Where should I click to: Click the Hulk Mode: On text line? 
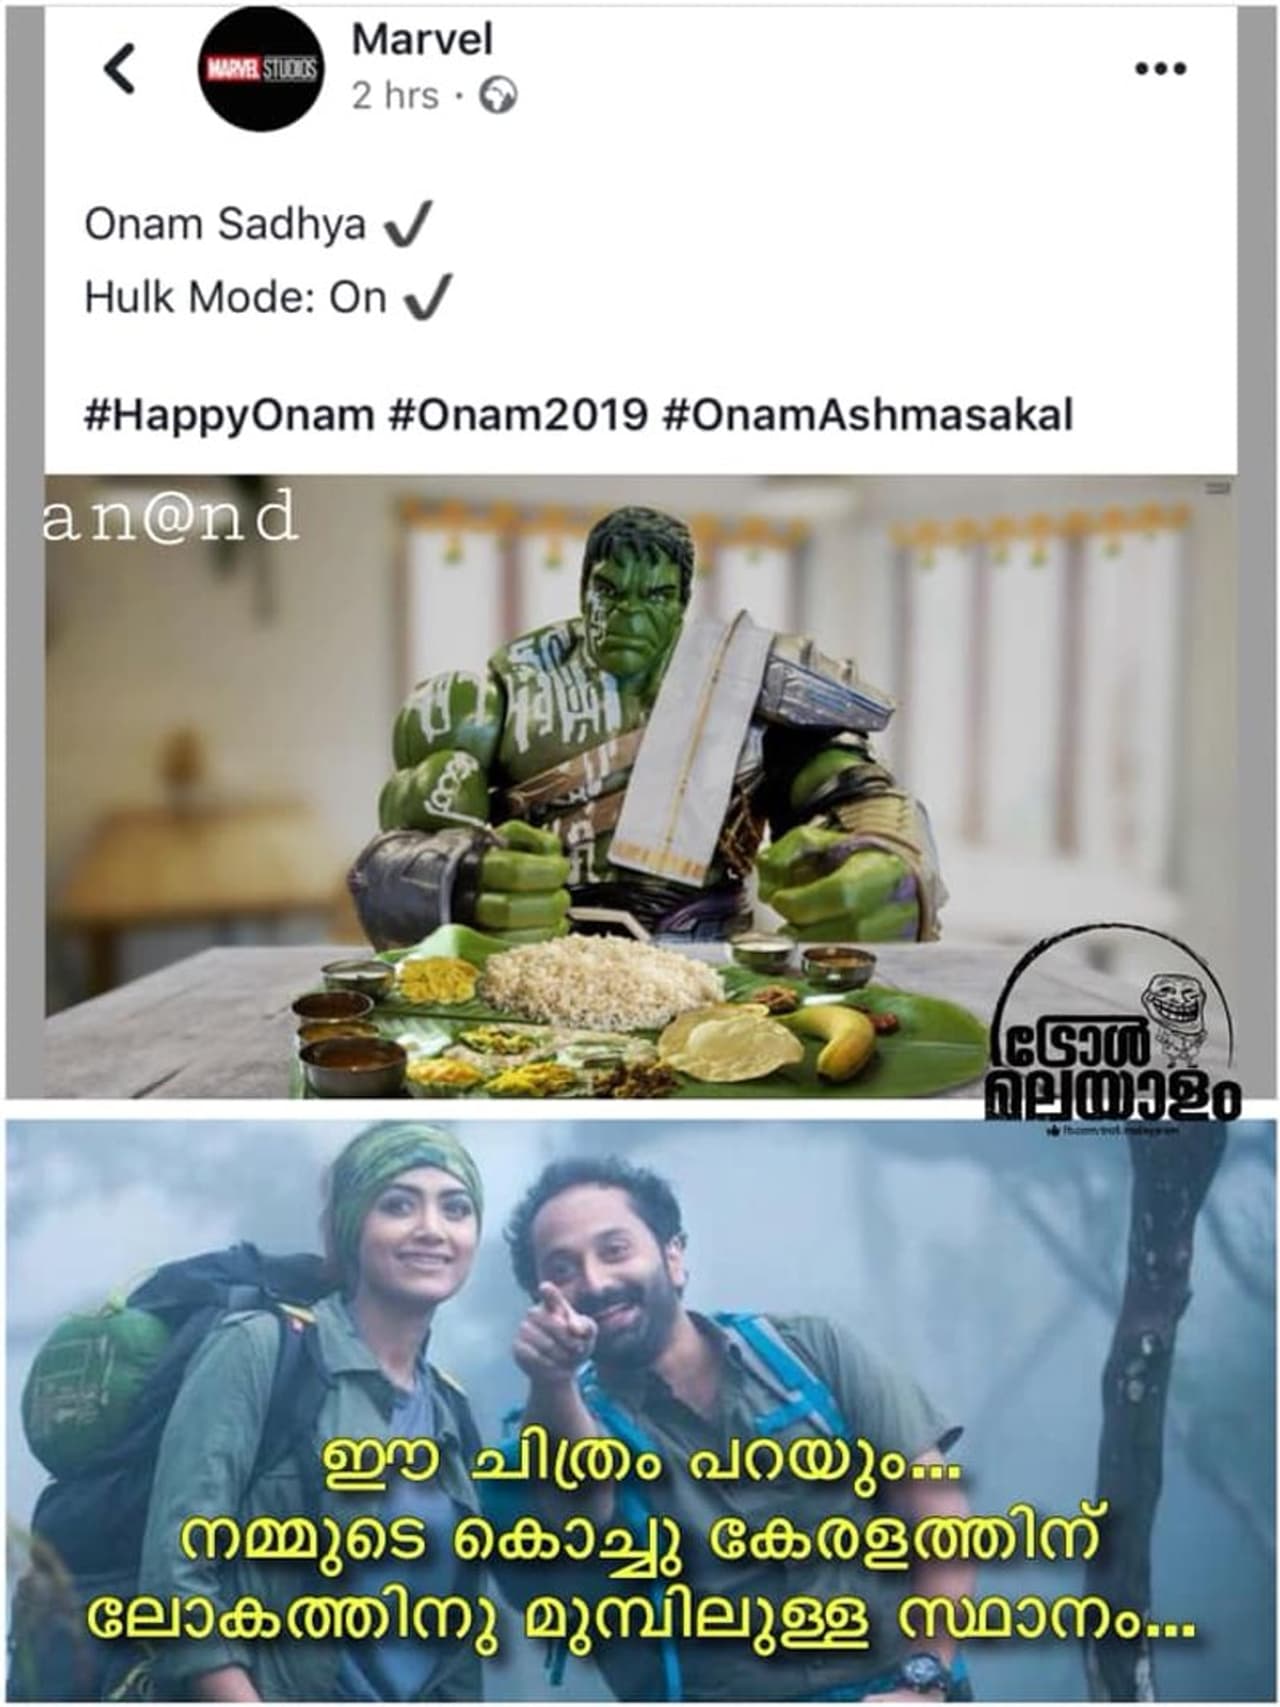coord(235,297)
